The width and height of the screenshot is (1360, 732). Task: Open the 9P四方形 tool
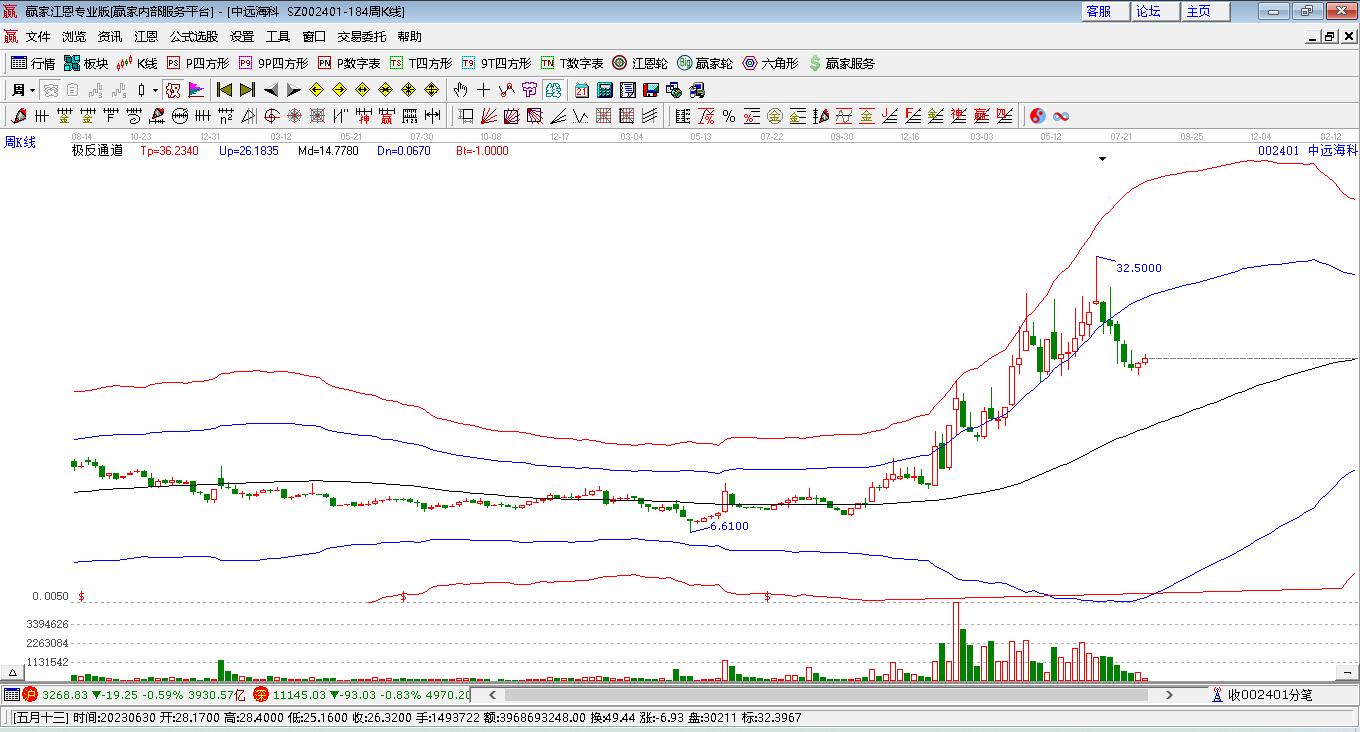click(273, 63)
